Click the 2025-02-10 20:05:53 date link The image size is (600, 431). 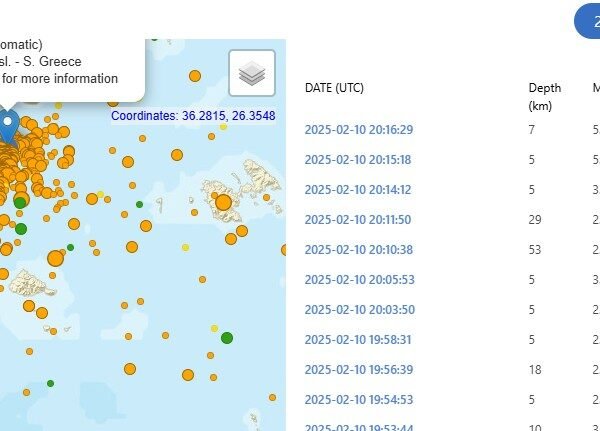[x=358, y=279]
